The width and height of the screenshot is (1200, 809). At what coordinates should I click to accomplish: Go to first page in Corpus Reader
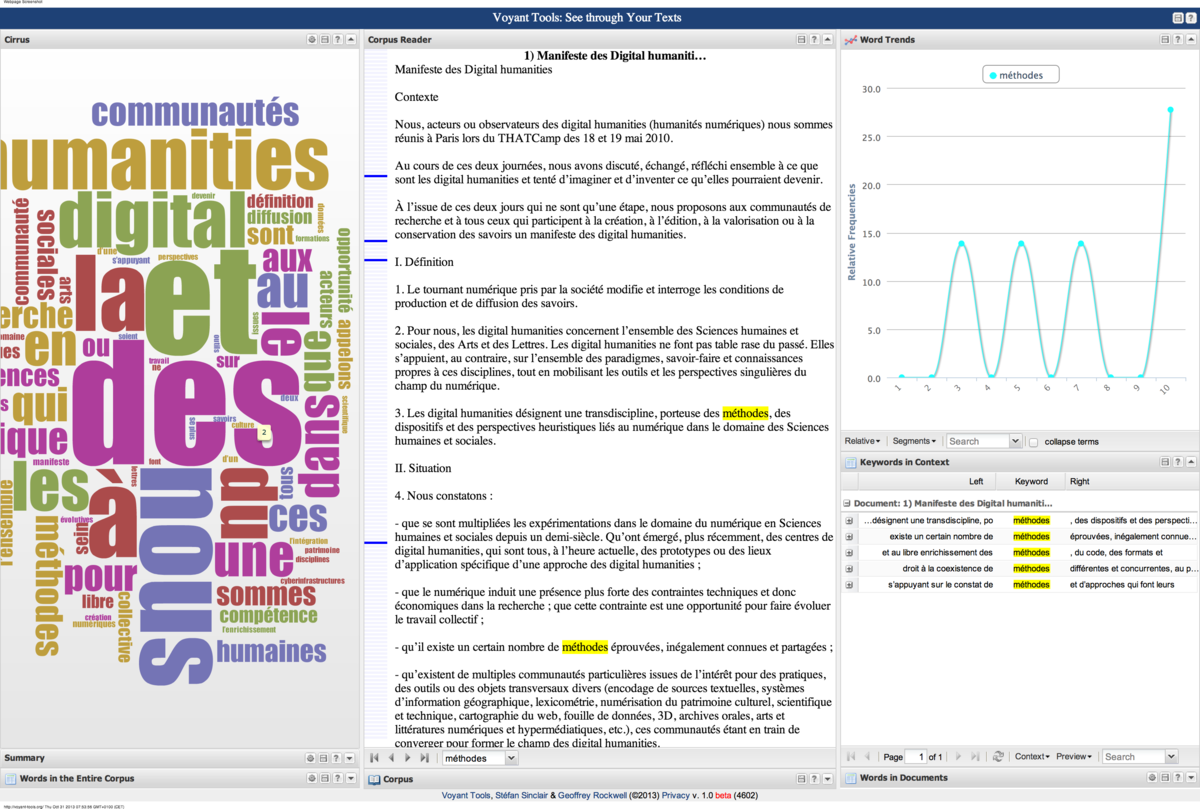point(375,758)
